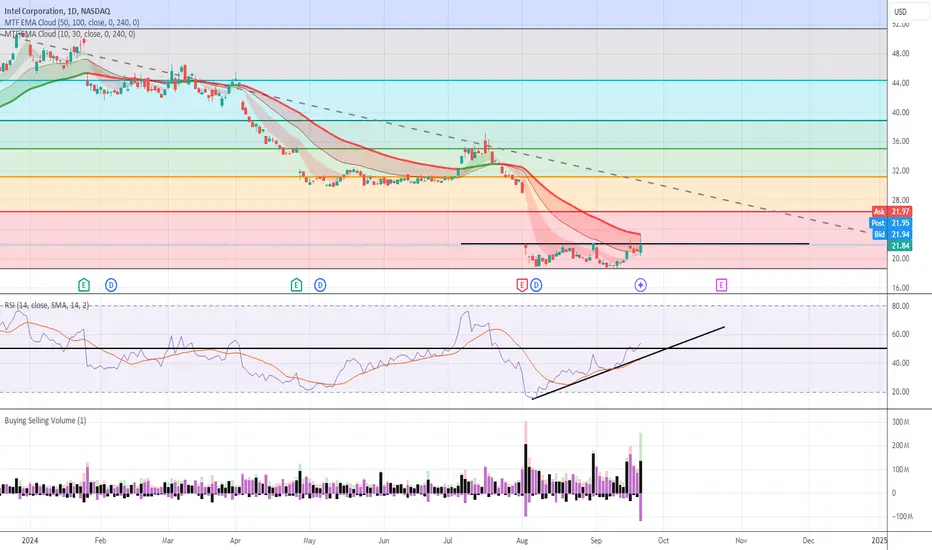Click the 300M volume scale label

pyautogui.click(x=900, y=422)
